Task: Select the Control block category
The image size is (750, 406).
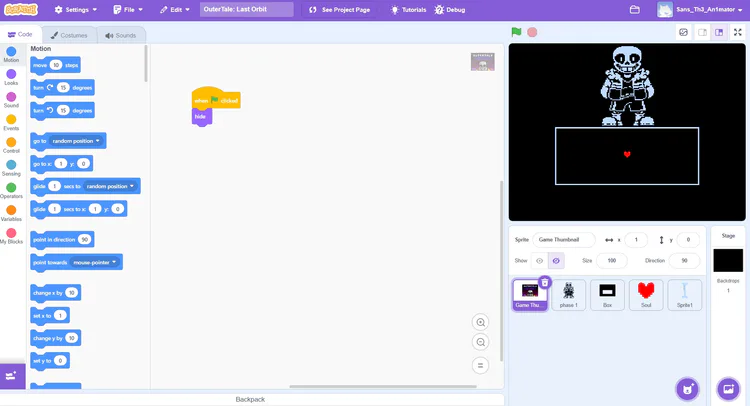Action: point(11,145)
